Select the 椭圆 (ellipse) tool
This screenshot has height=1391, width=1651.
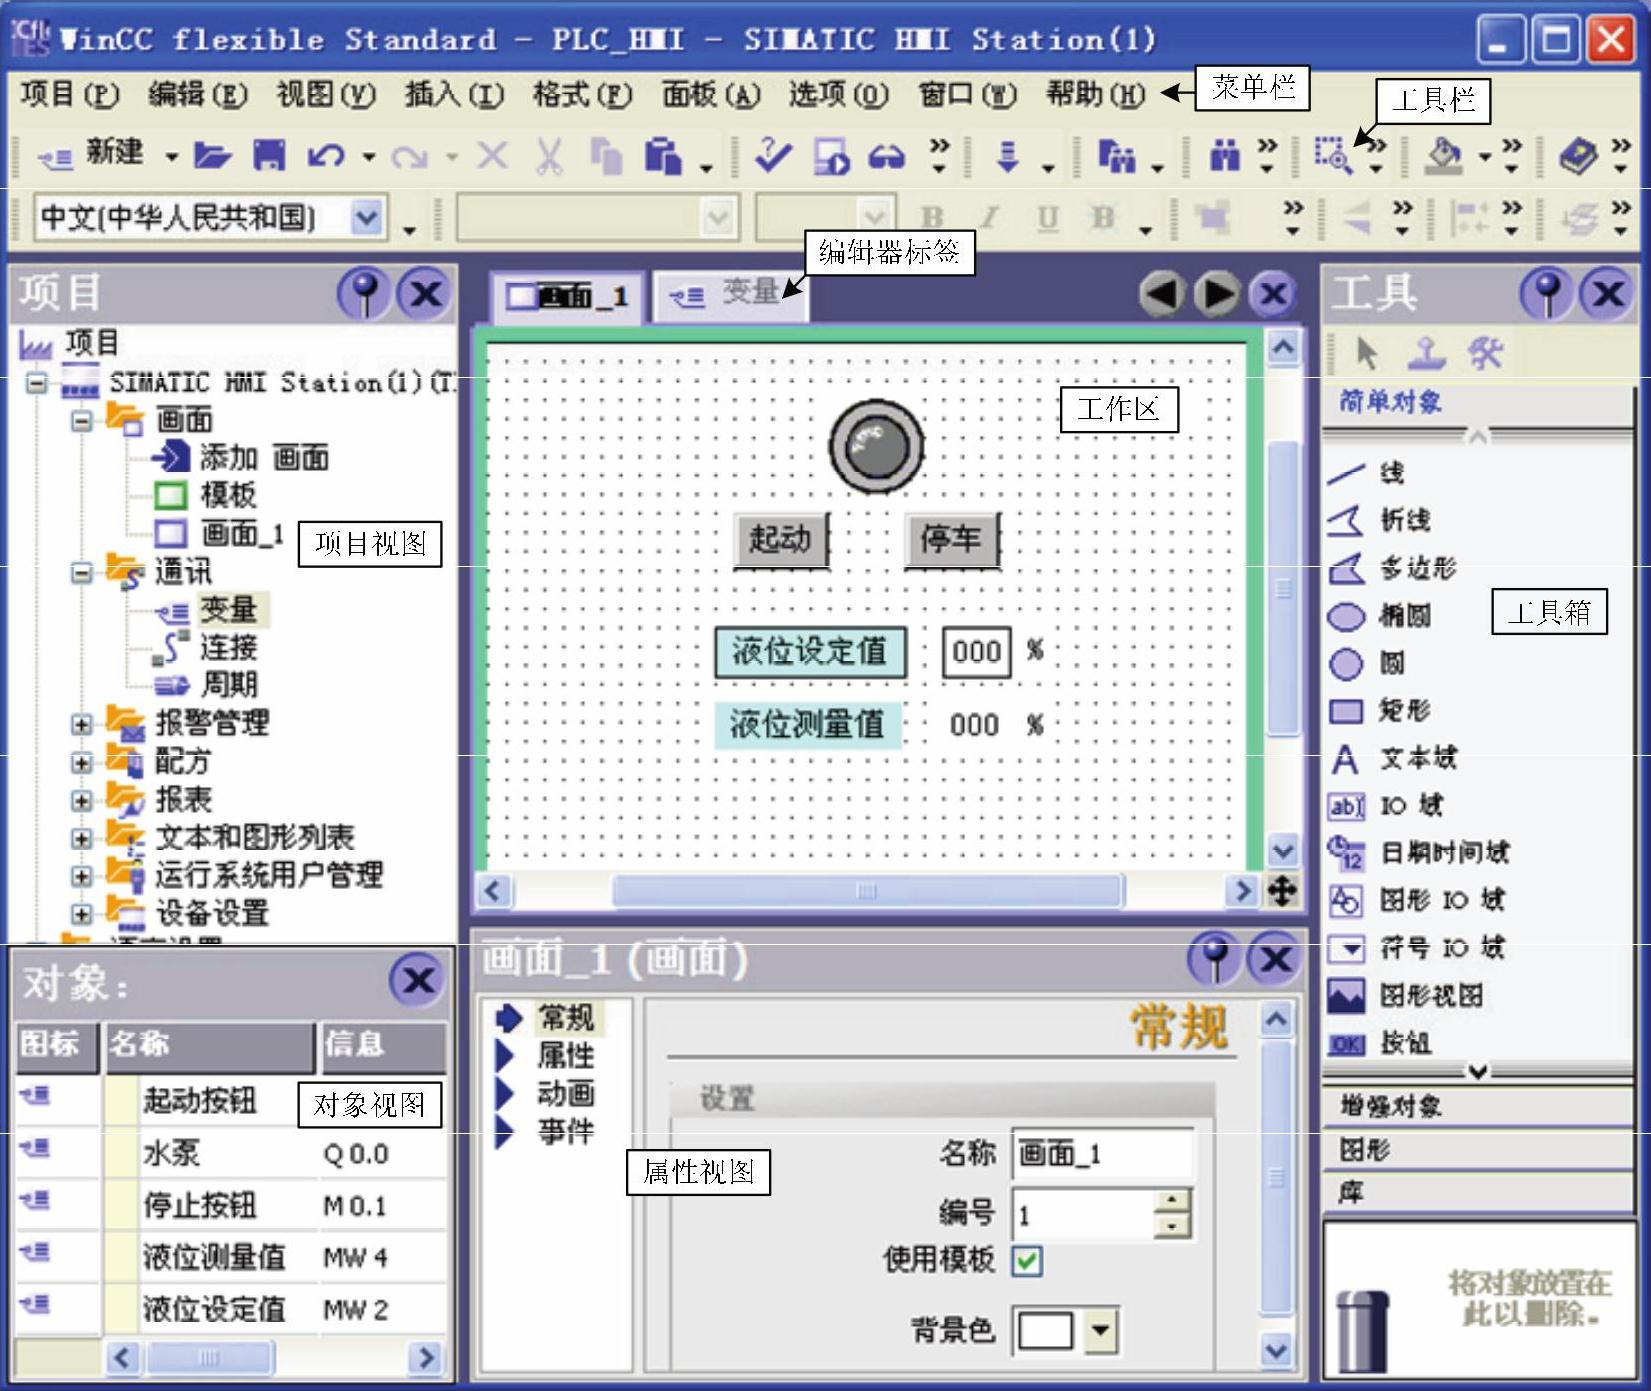(x=1380, y=615)
